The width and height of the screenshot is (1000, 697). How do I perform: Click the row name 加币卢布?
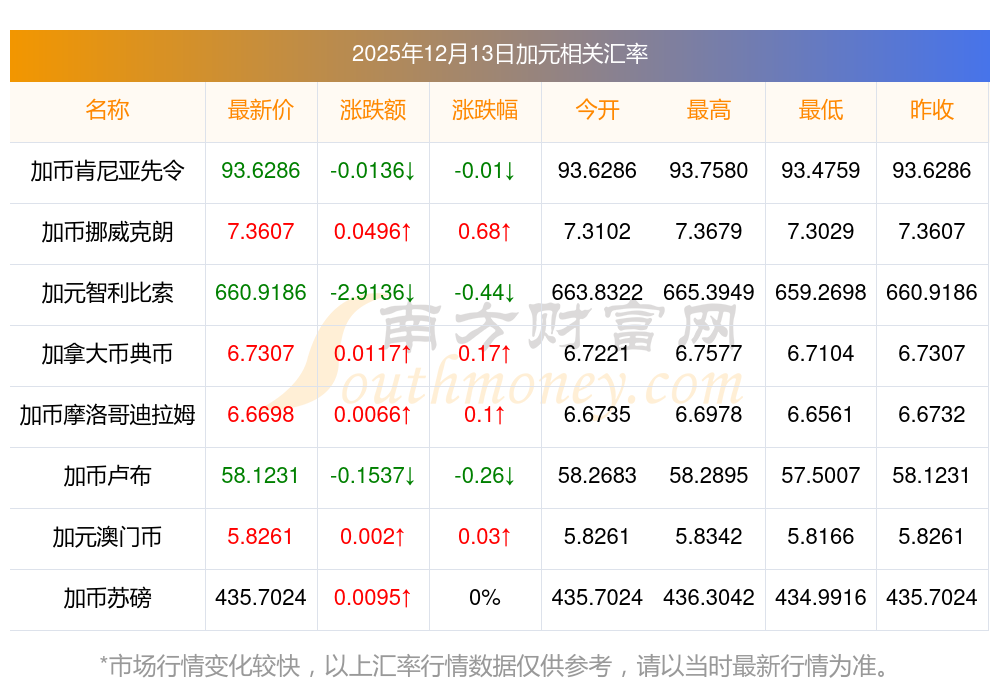(x=107, y=476)
